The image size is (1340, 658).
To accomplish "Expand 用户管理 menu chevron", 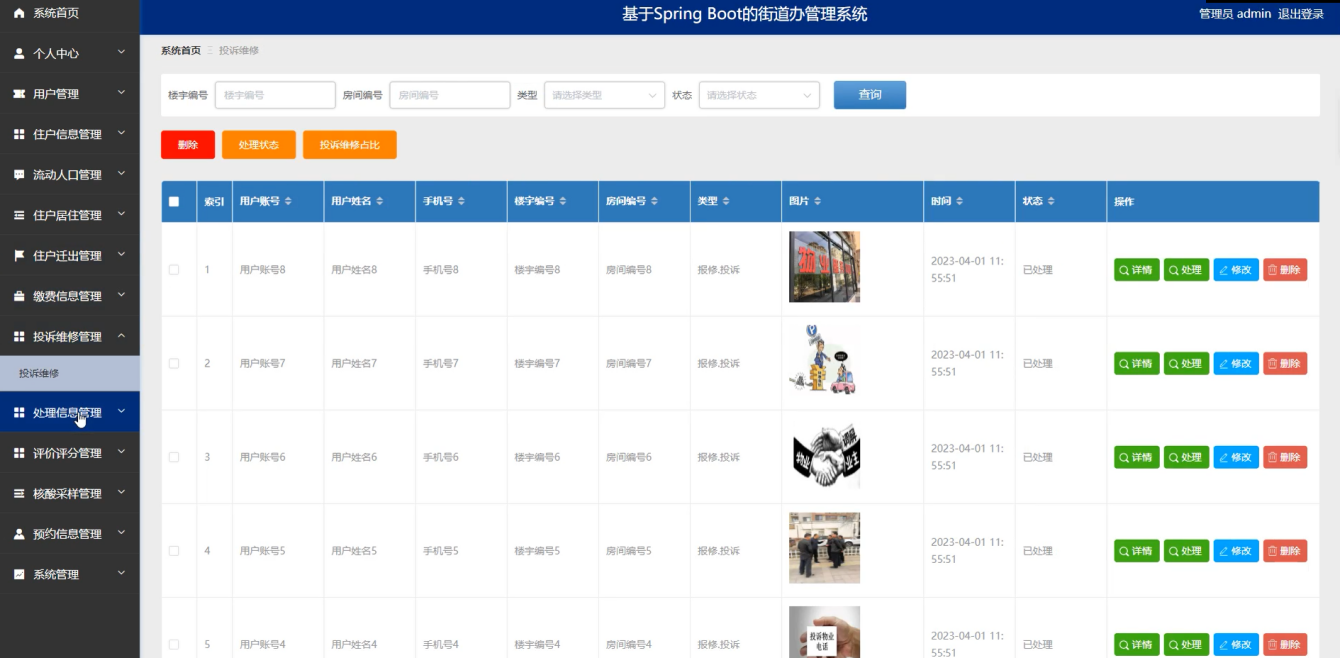I will 121,93.
